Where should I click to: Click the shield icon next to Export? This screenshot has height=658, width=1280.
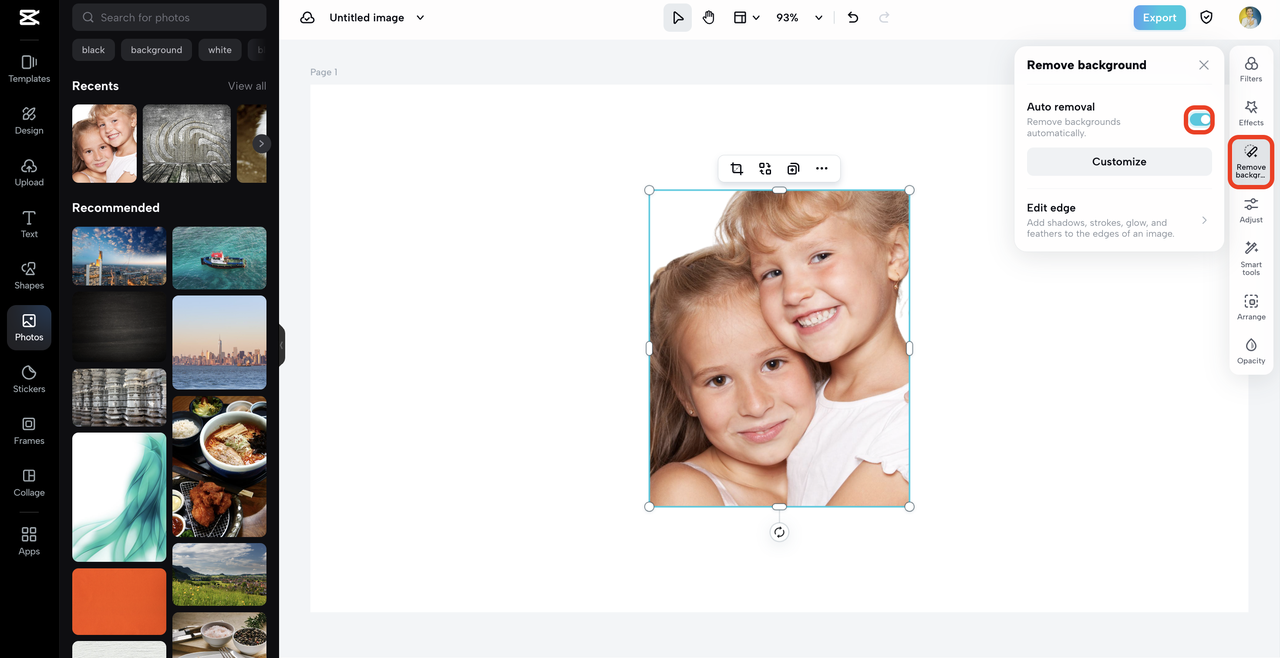(x=1207, y=18)
